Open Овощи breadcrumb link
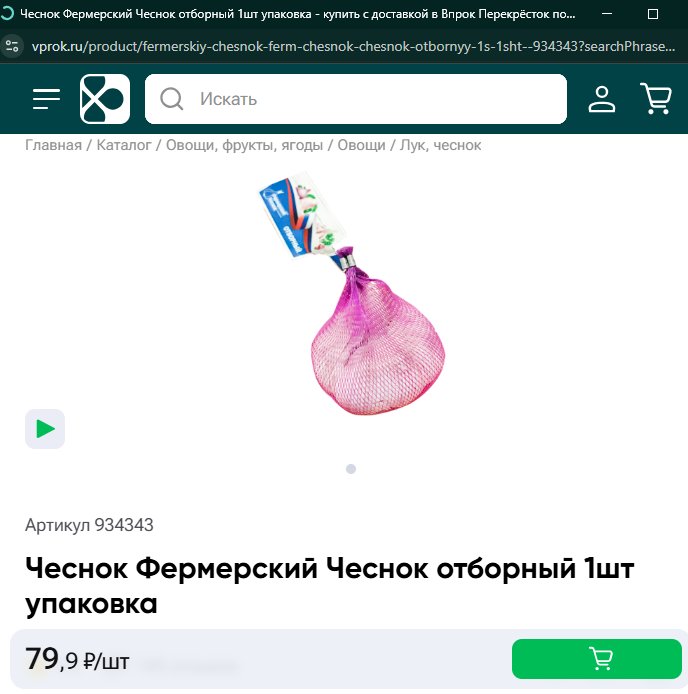Screen dimensions: 688x694 pos(361,145)
